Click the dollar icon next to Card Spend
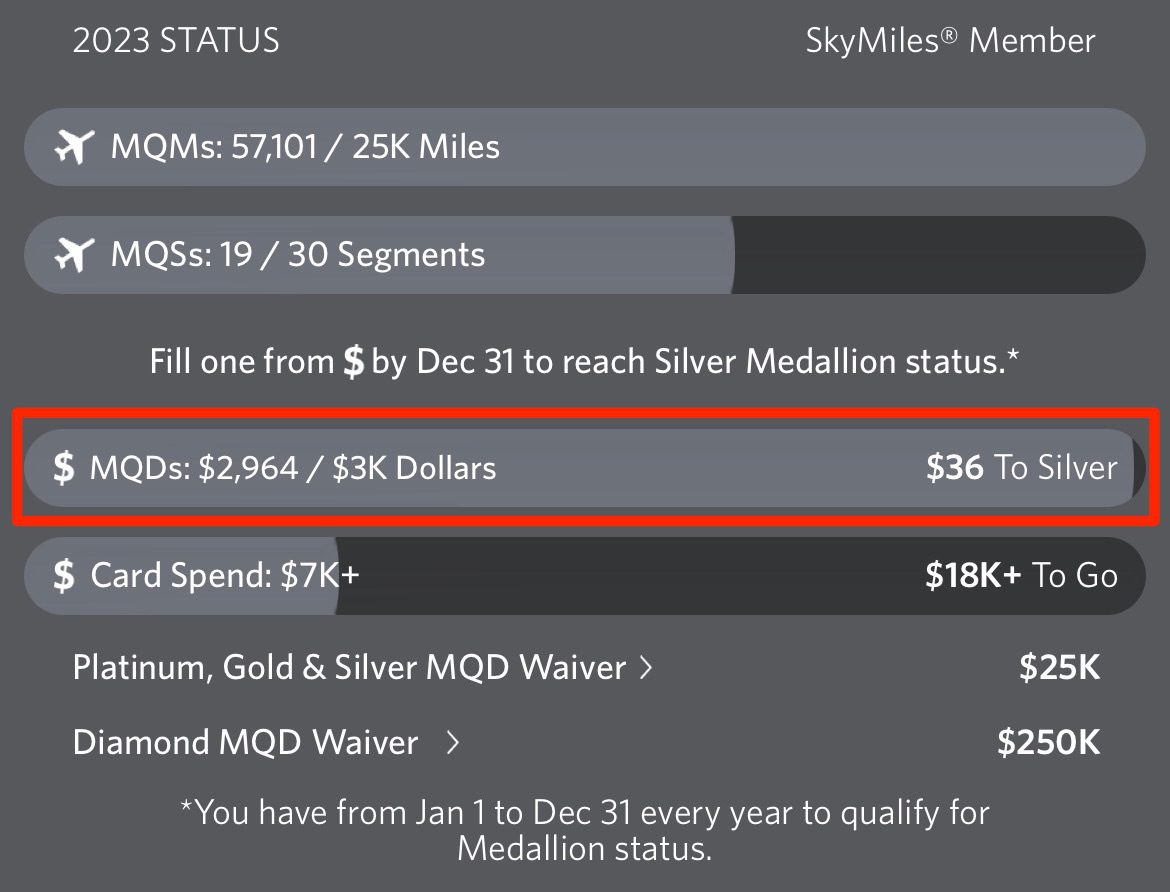The height and width of the screenshot is (892, 1170). click(x=63, y=575)
